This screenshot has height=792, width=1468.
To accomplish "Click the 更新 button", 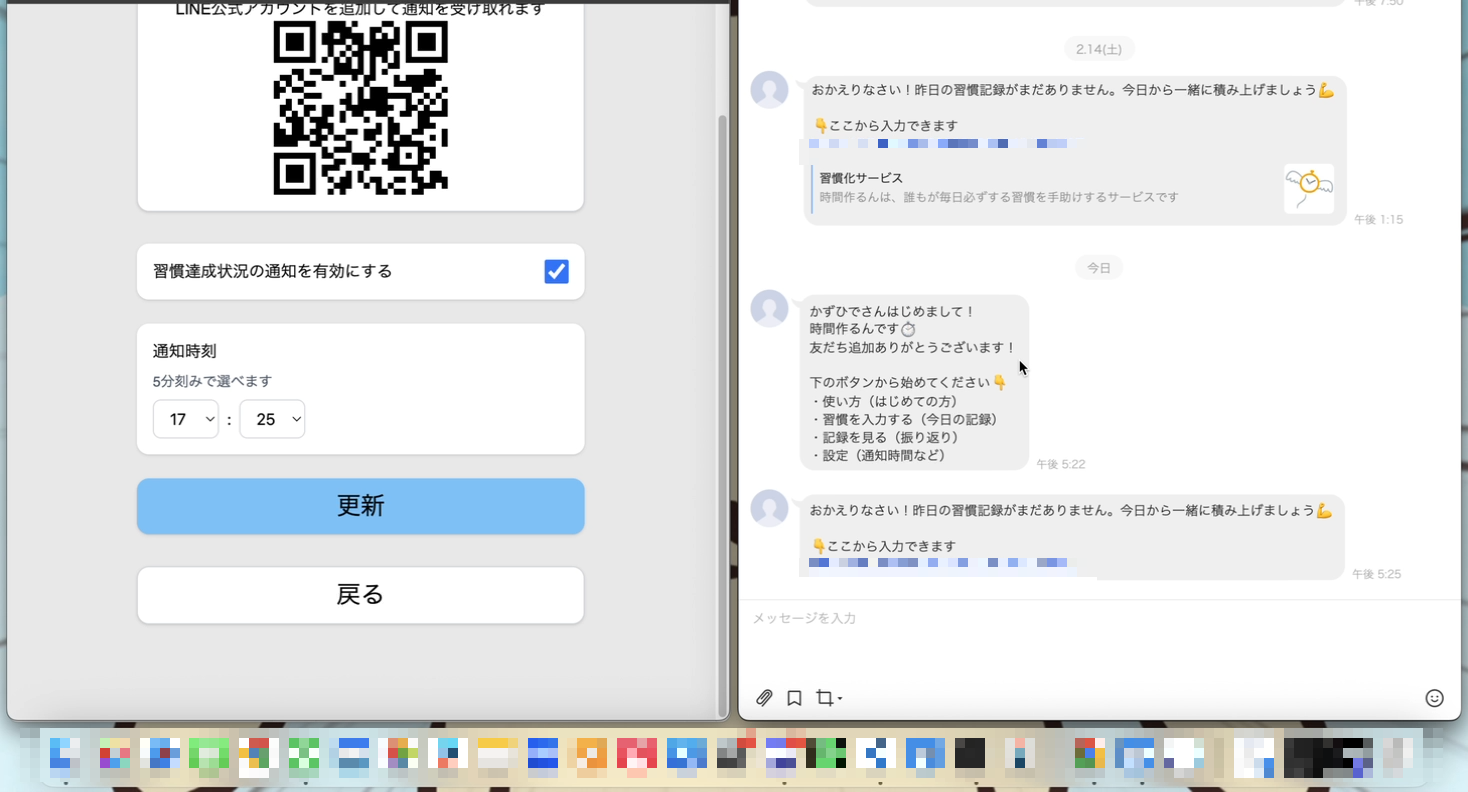I will [361, 506].
